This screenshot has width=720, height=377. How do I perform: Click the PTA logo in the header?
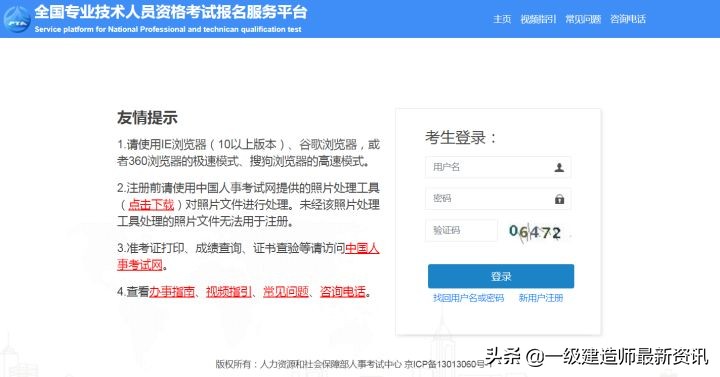click(17, 19)
